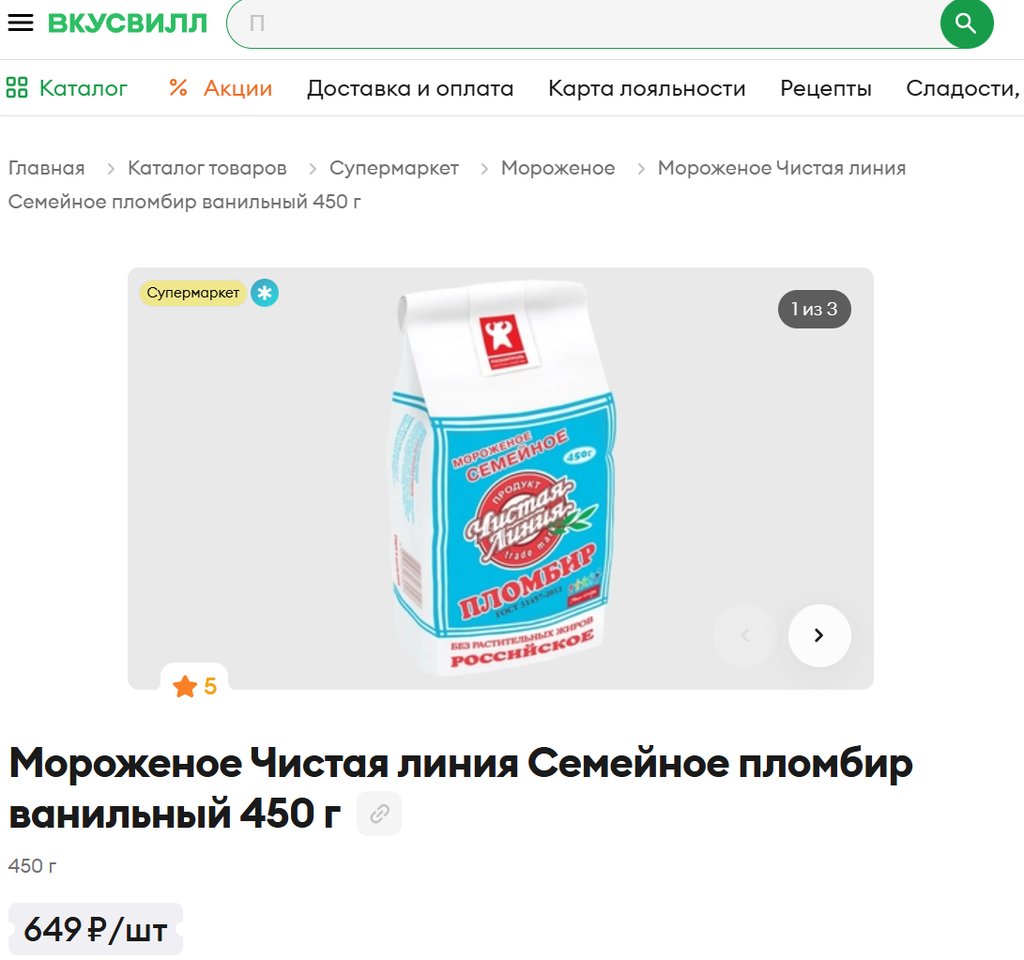Click the green search magnifier button
Screen dimensions: 1024x960
tap(966, 24)
